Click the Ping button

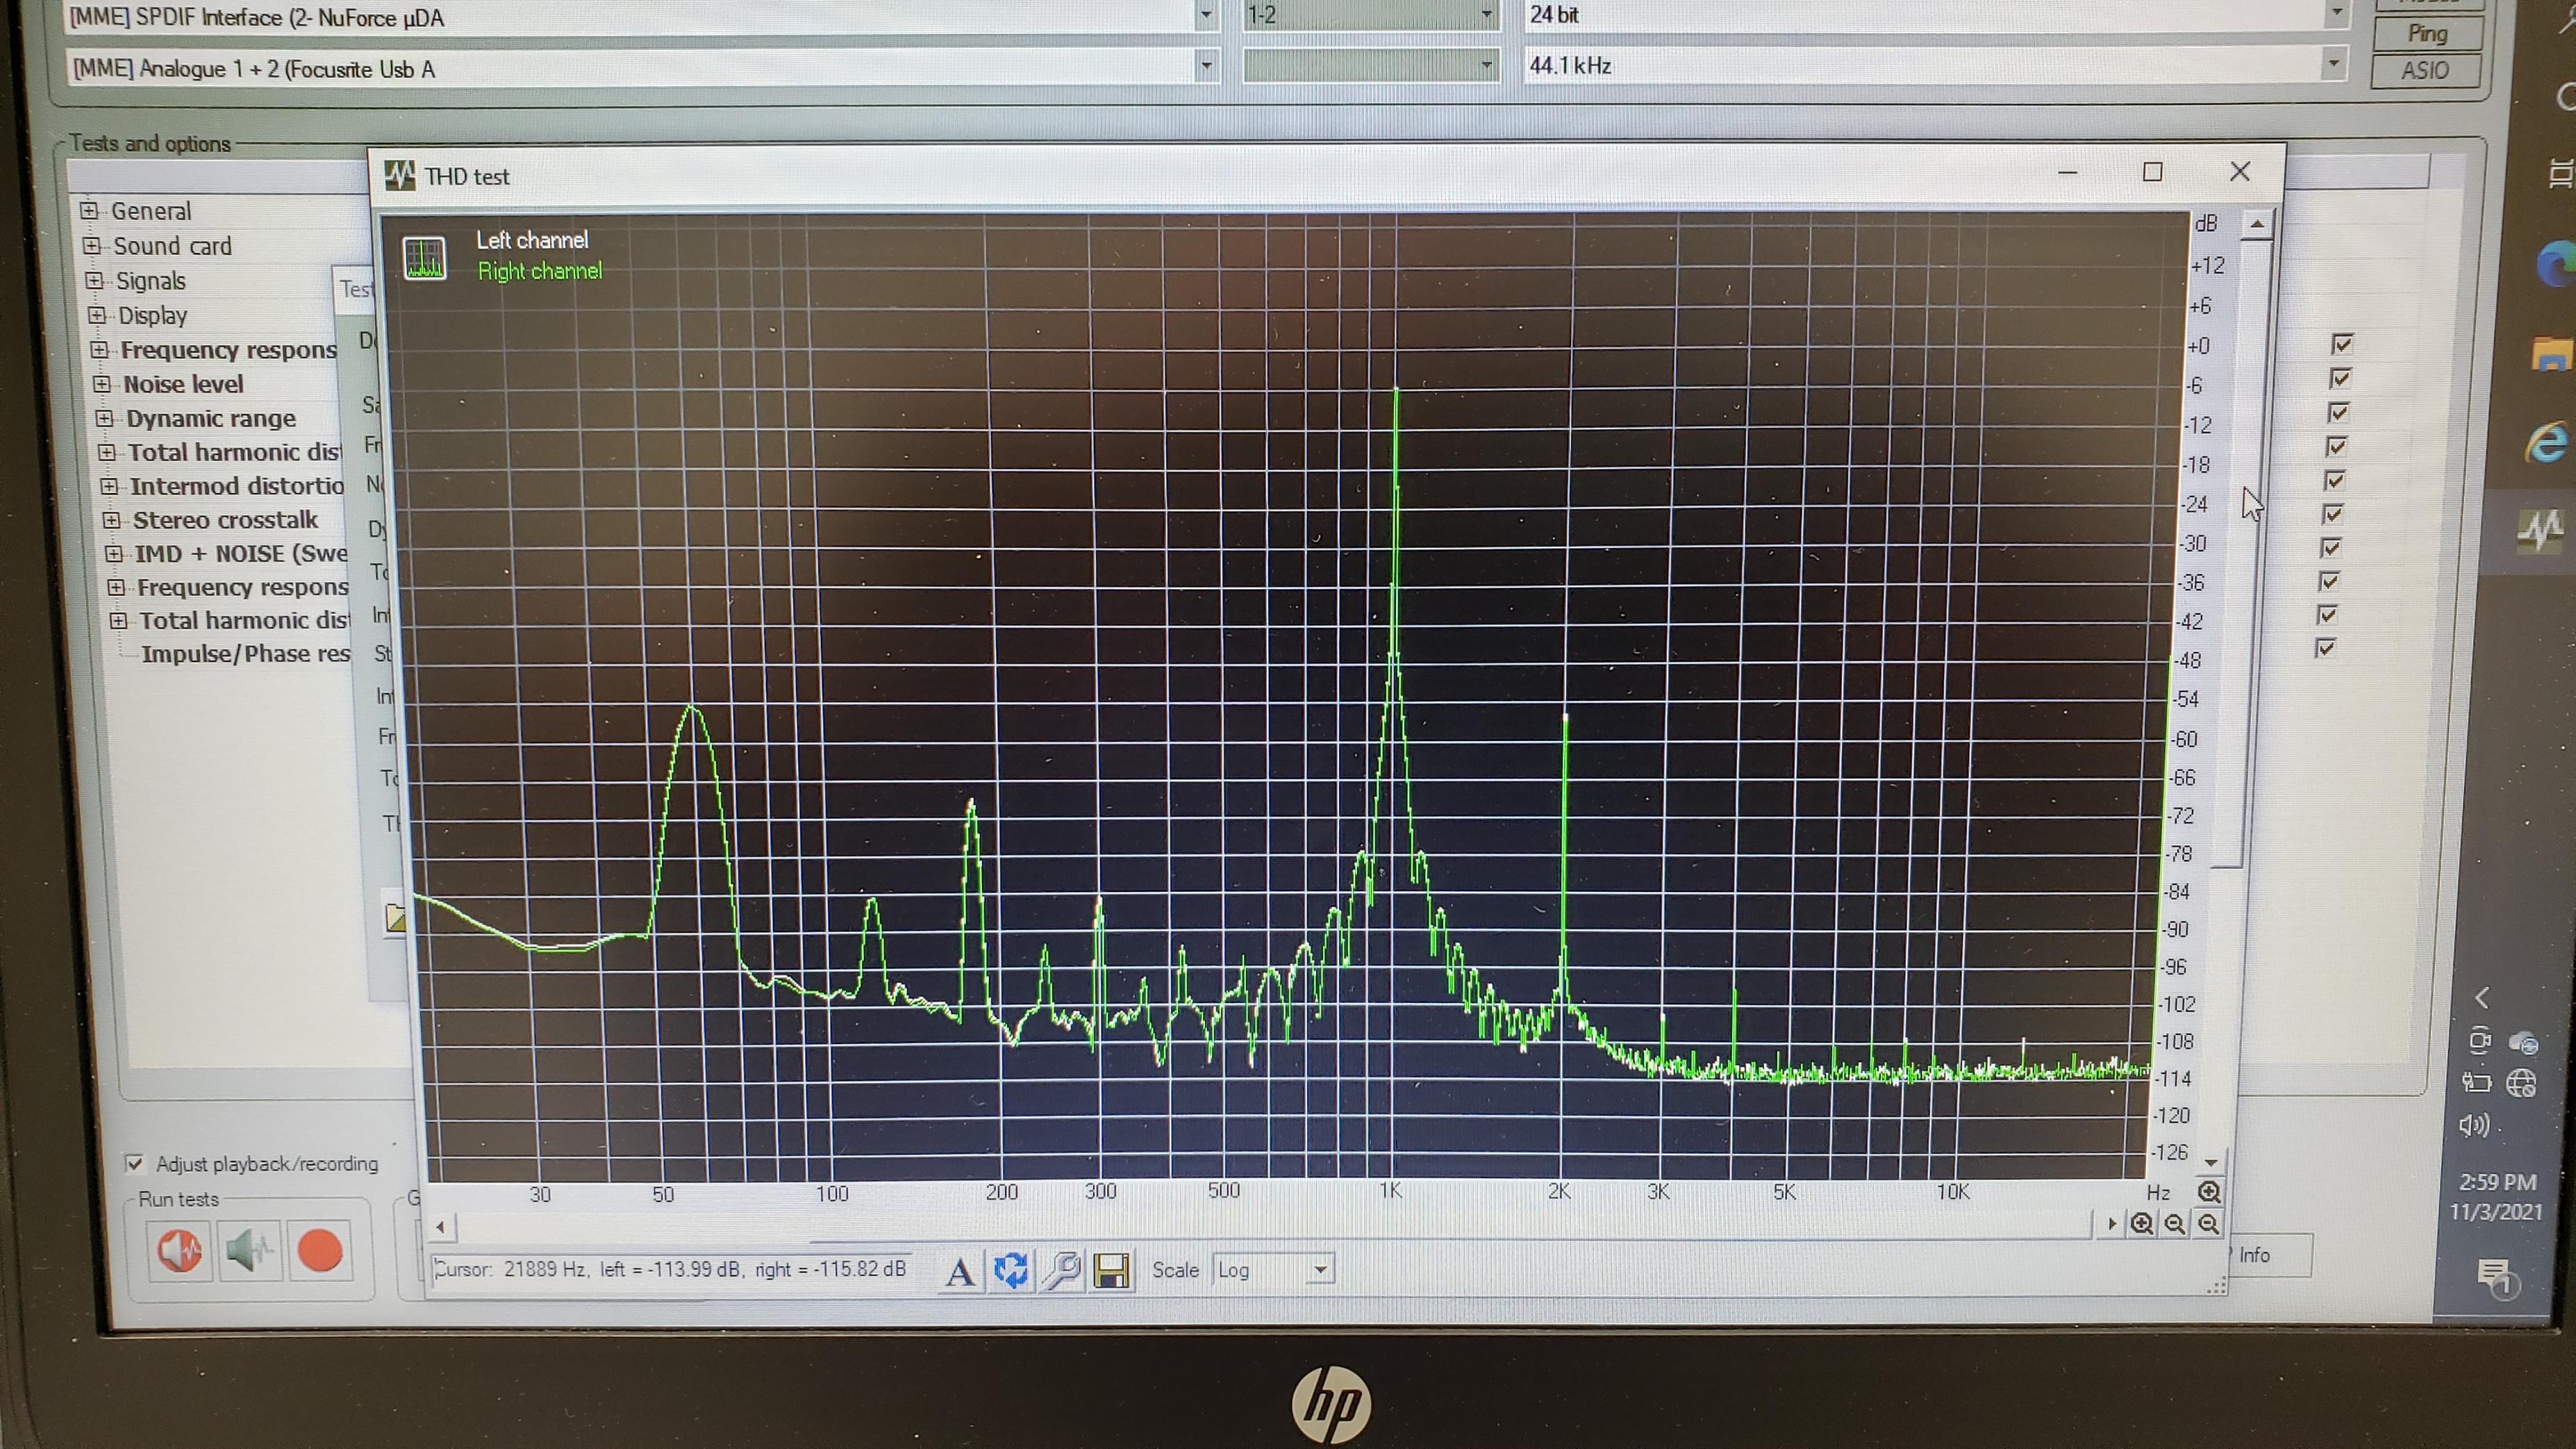[2427, 33]
